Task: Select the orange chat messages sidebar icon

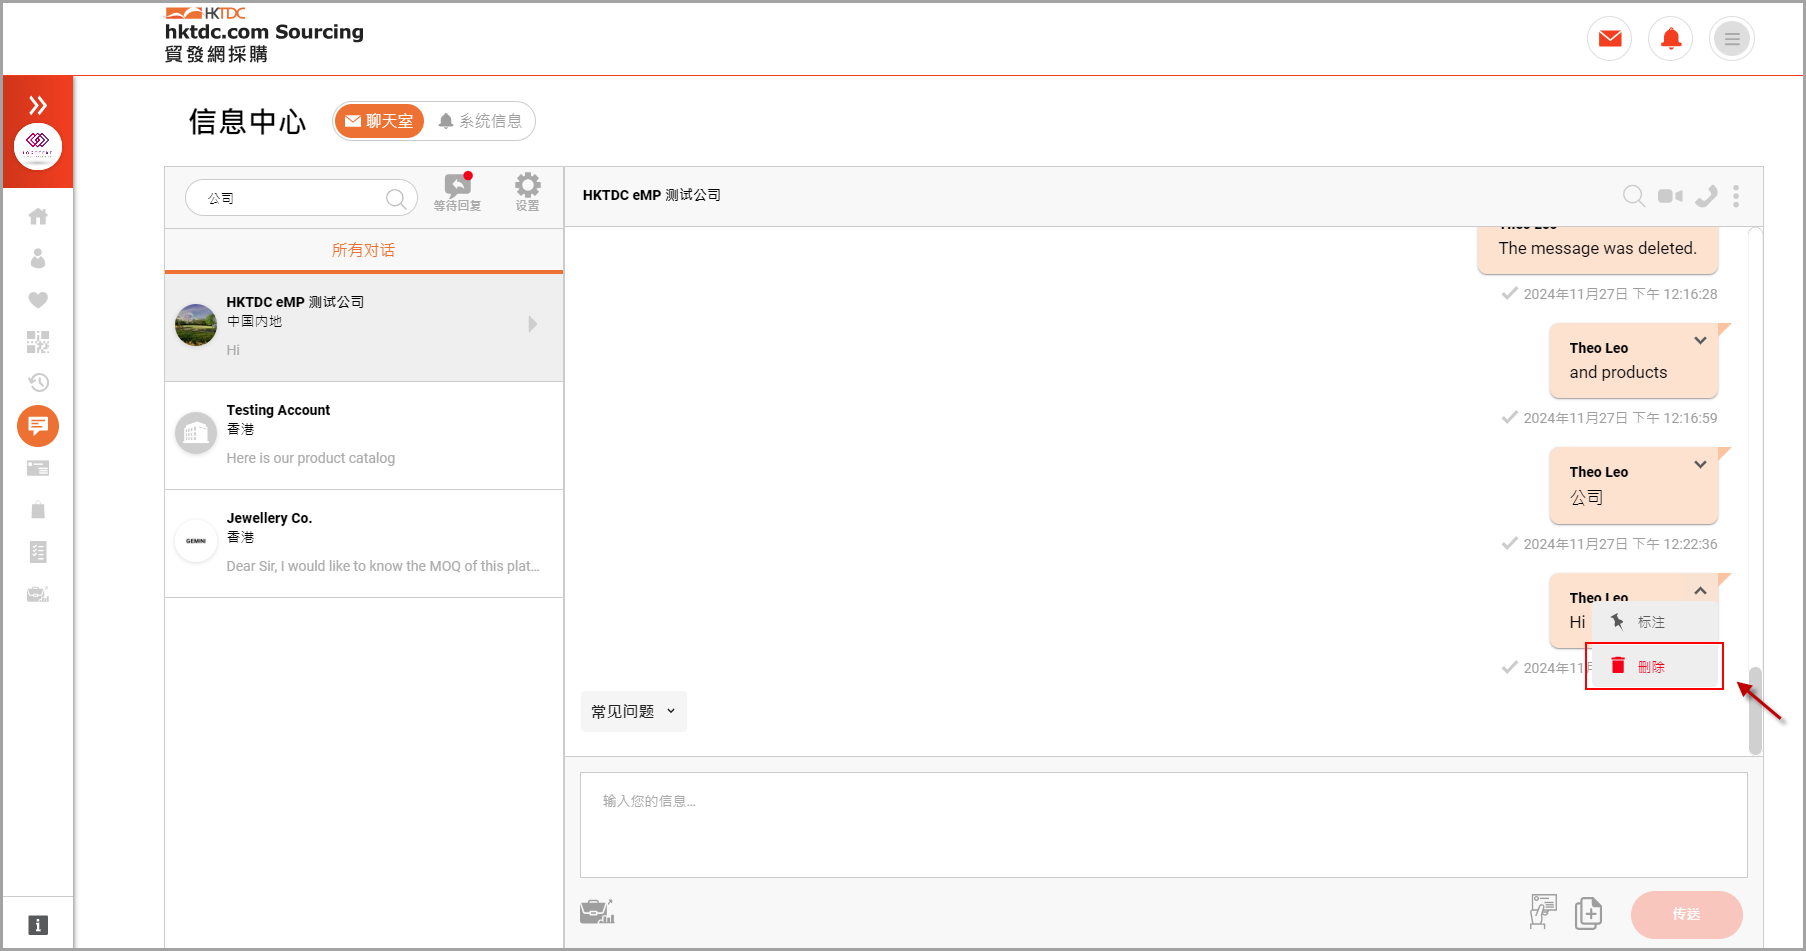Action: click(x=38, y=426)
